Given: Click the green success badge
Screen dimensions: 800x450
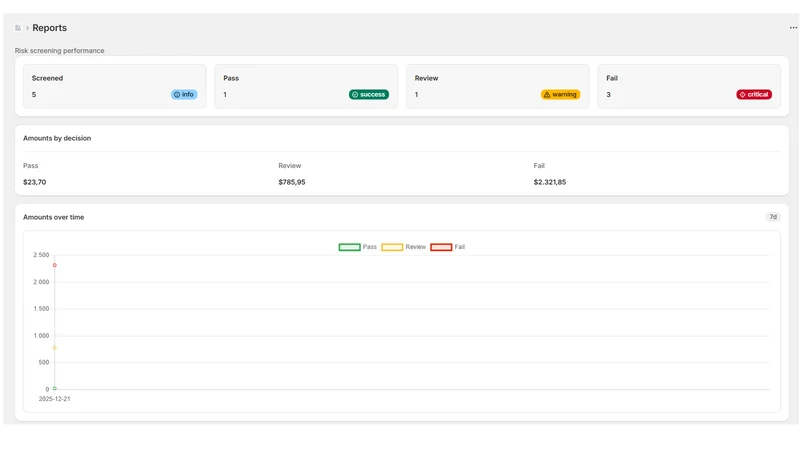Looking at the screenshot, I should click(x=368, y=94).
